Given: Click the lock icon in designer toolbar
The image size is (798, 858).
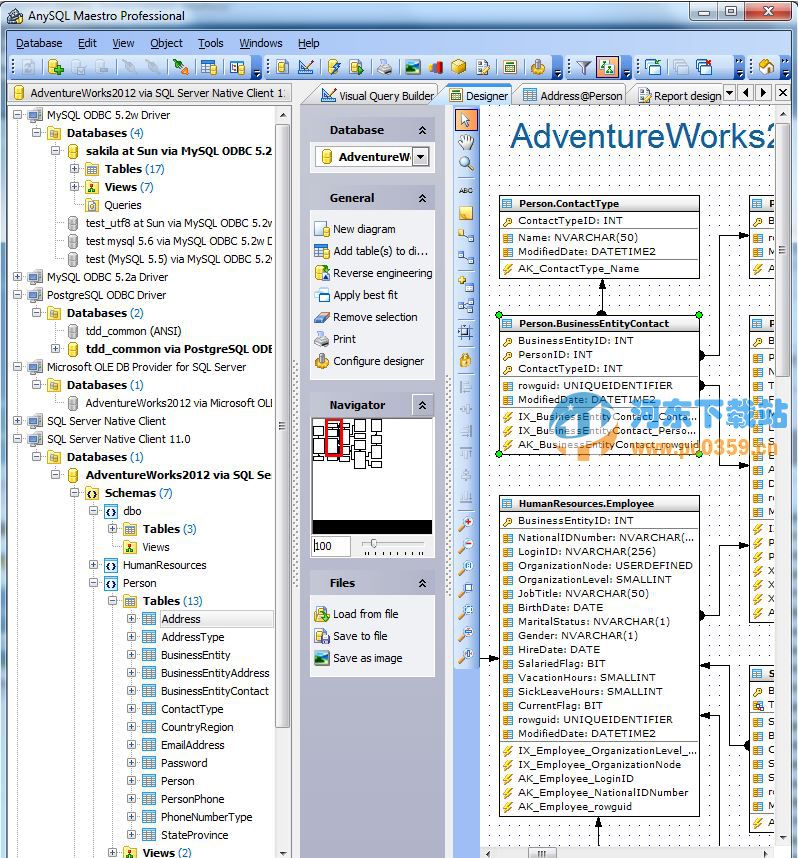Looking at the screenshot, I should click(466, 360).
